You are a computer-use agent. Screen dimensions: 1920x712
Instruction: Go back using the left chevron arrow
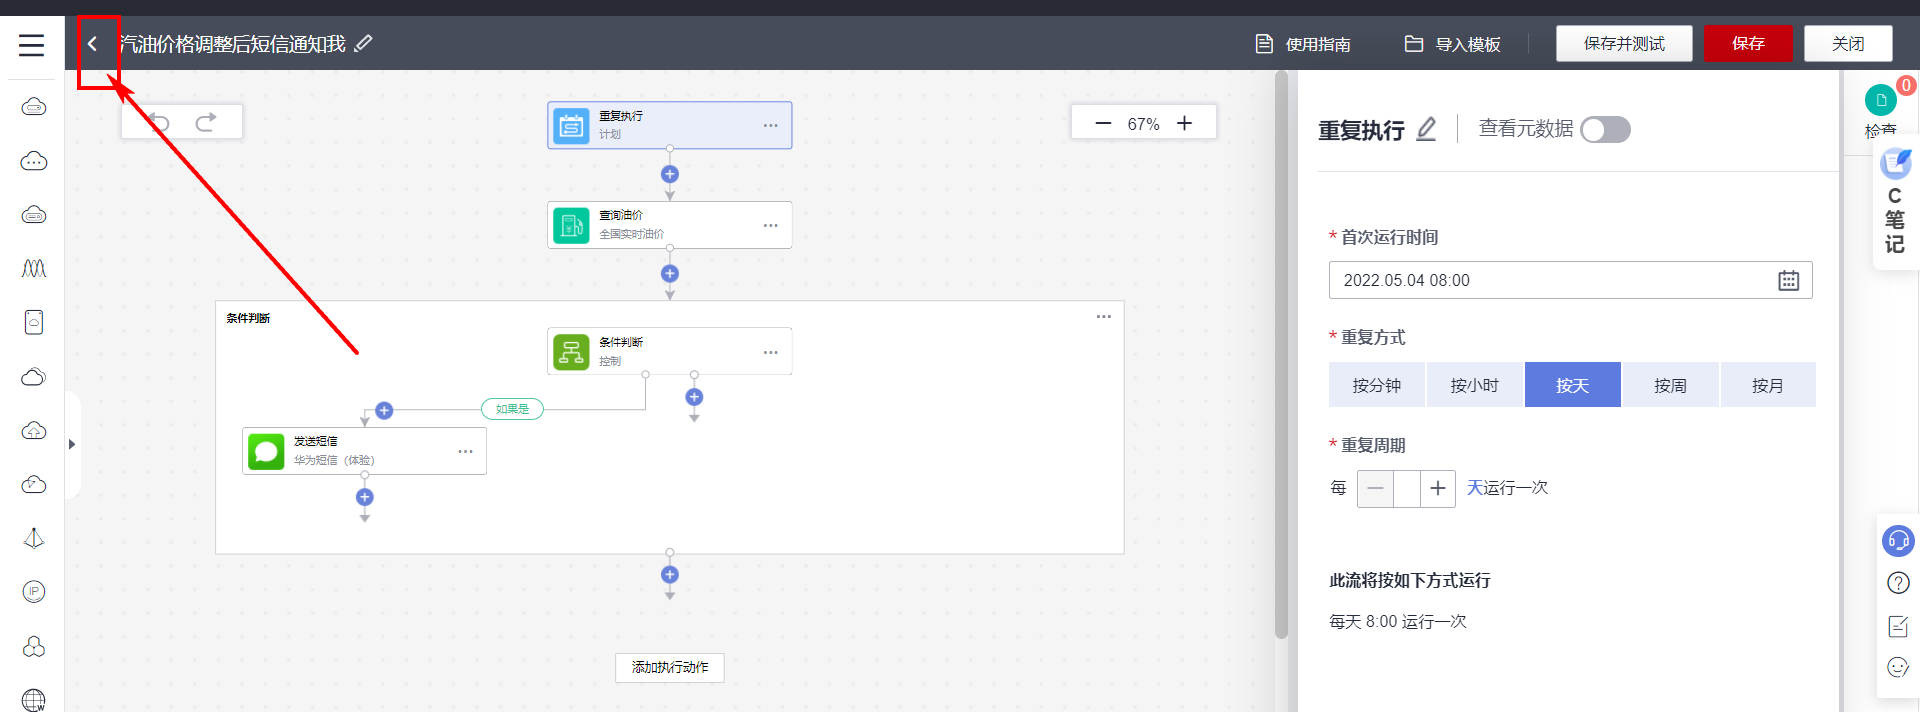(92, 44)
